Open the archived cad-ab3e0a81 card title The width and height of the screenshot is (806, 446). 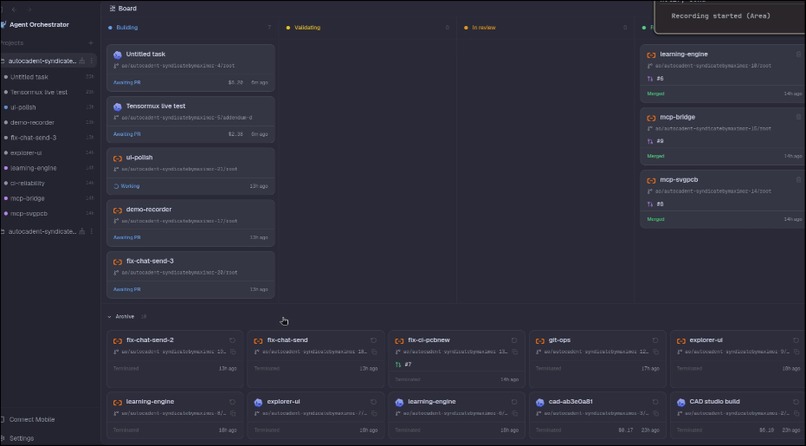pos(571,402)
